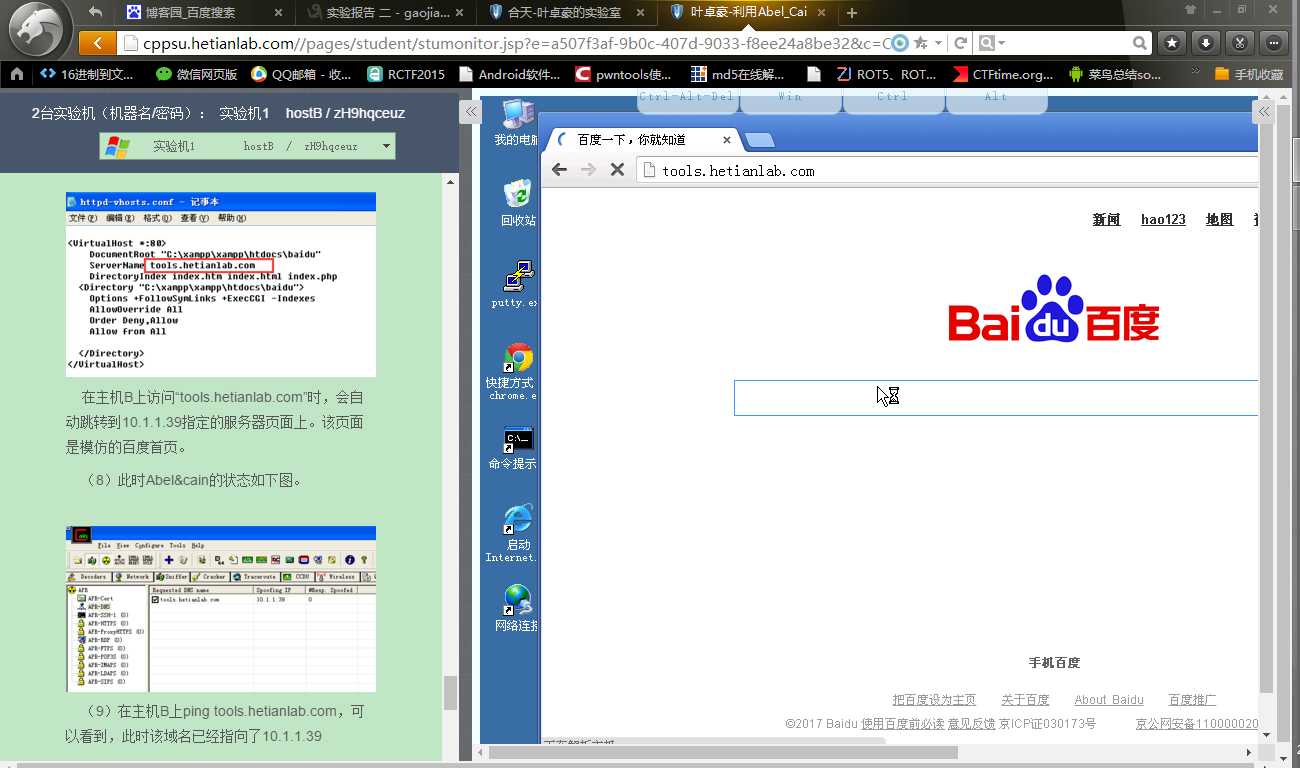Image resolution: width=1300 pixels, height=768 pixels.
Task: Open RCTF2015 bookmark
Action: (406, 74)
